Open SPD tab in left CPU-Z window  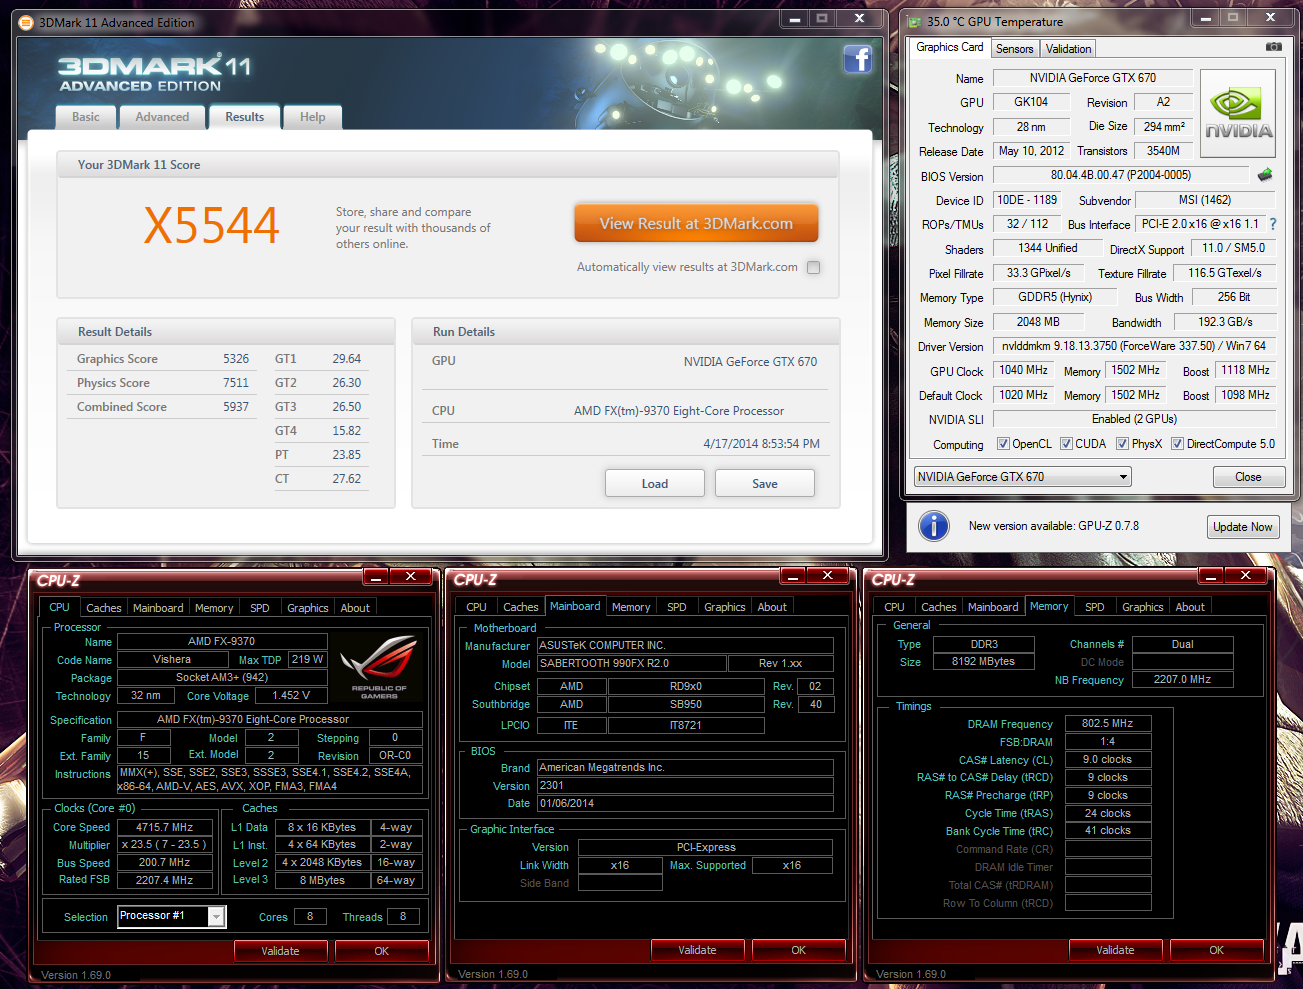click(x=260, y=608)
